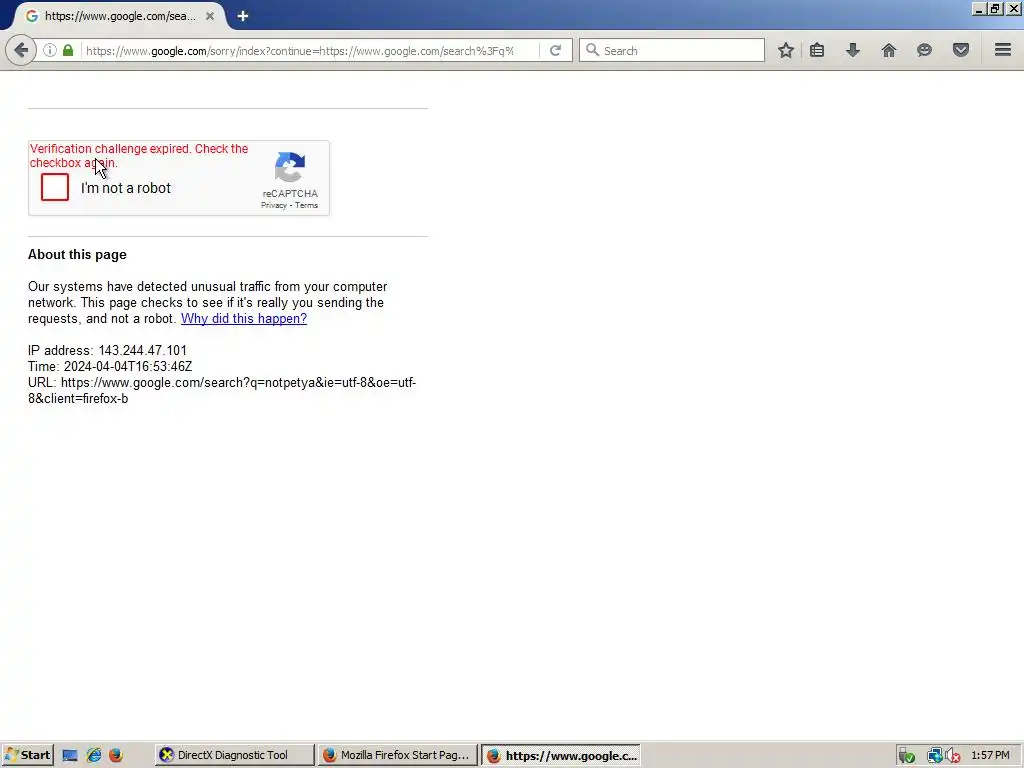Show site information via the info icon
The width and height of the screenshot is (1024, 768).
50,50
